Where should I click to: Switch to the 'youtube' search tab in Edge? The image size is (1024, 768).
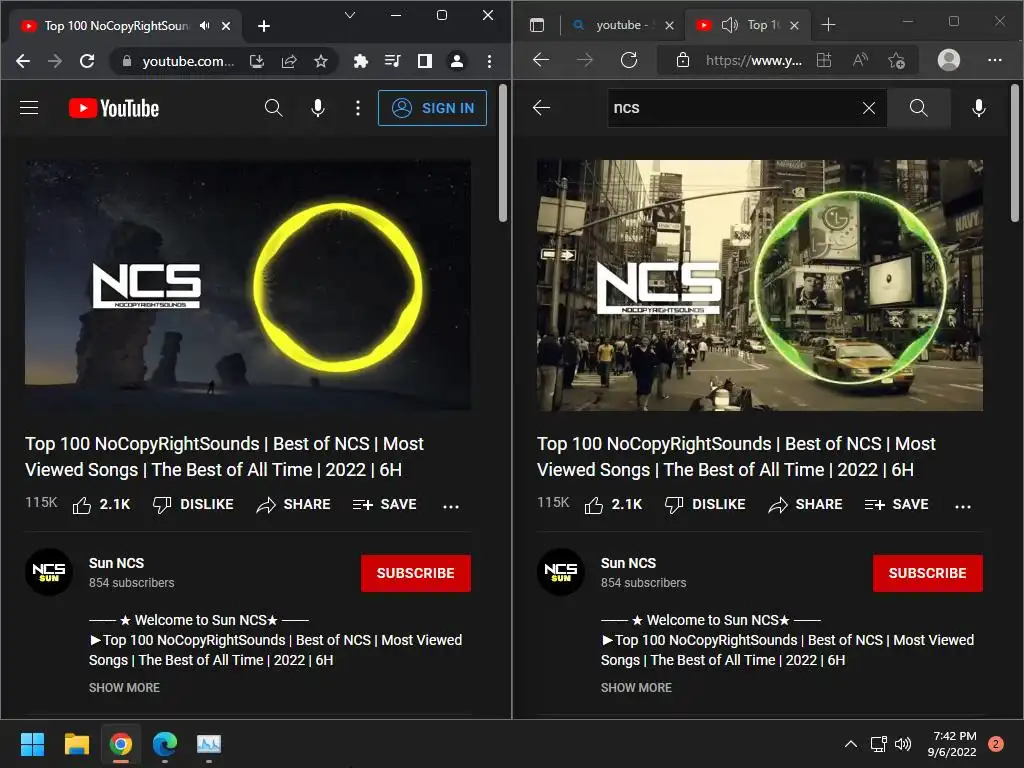pyautogui.click(x=622, y=25)
